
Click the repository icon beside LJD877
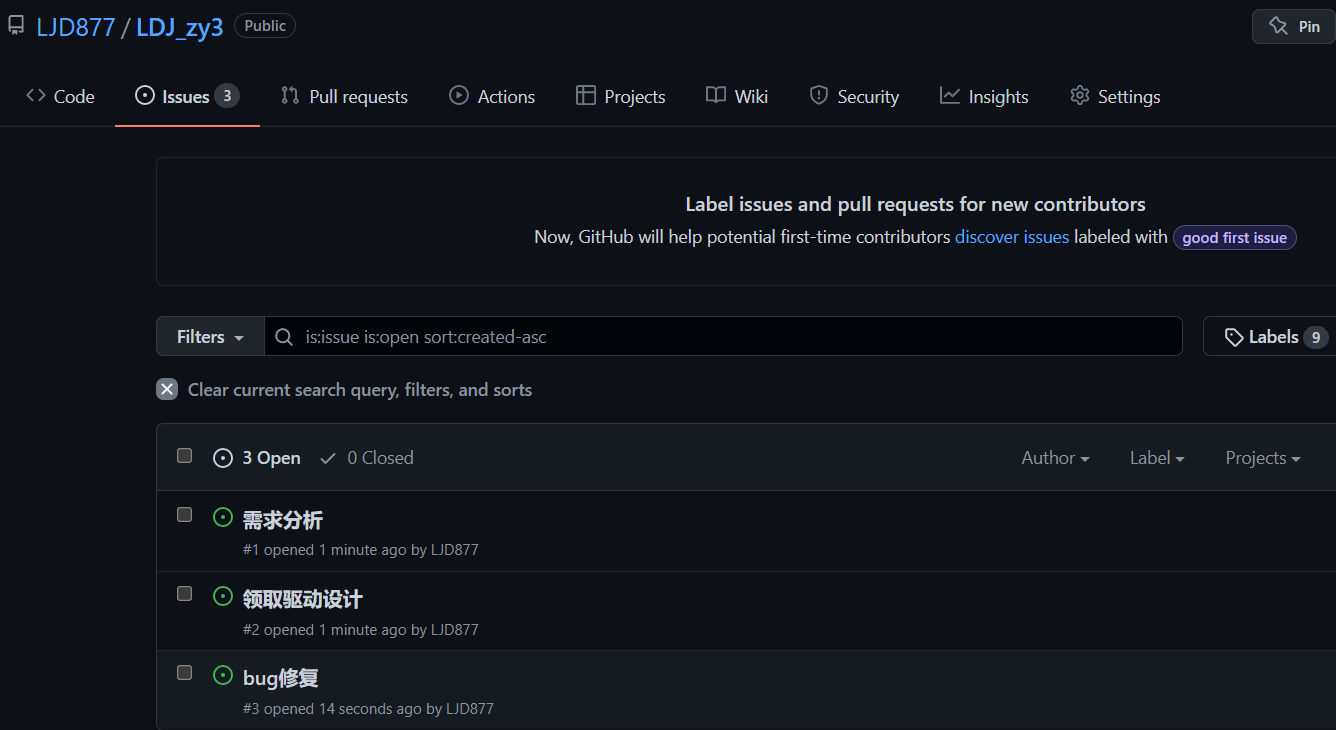pos(16,26)
